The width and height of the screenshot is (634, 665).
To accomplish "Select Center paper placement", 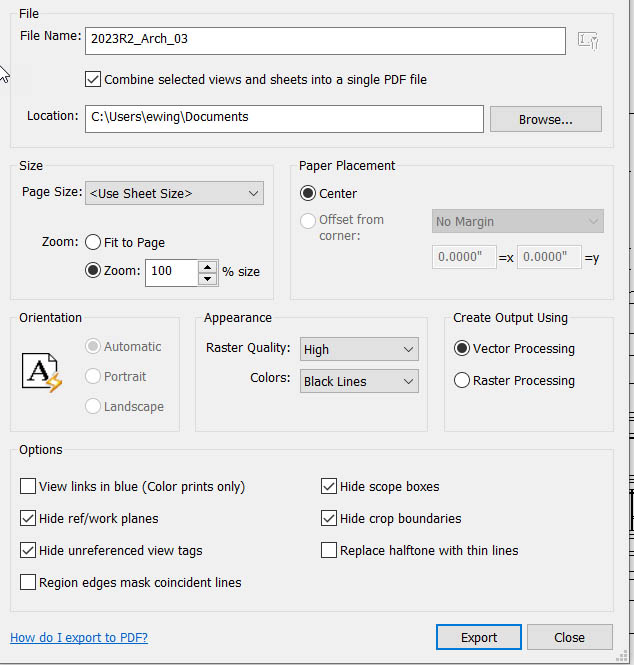I will tap(308, 193).
